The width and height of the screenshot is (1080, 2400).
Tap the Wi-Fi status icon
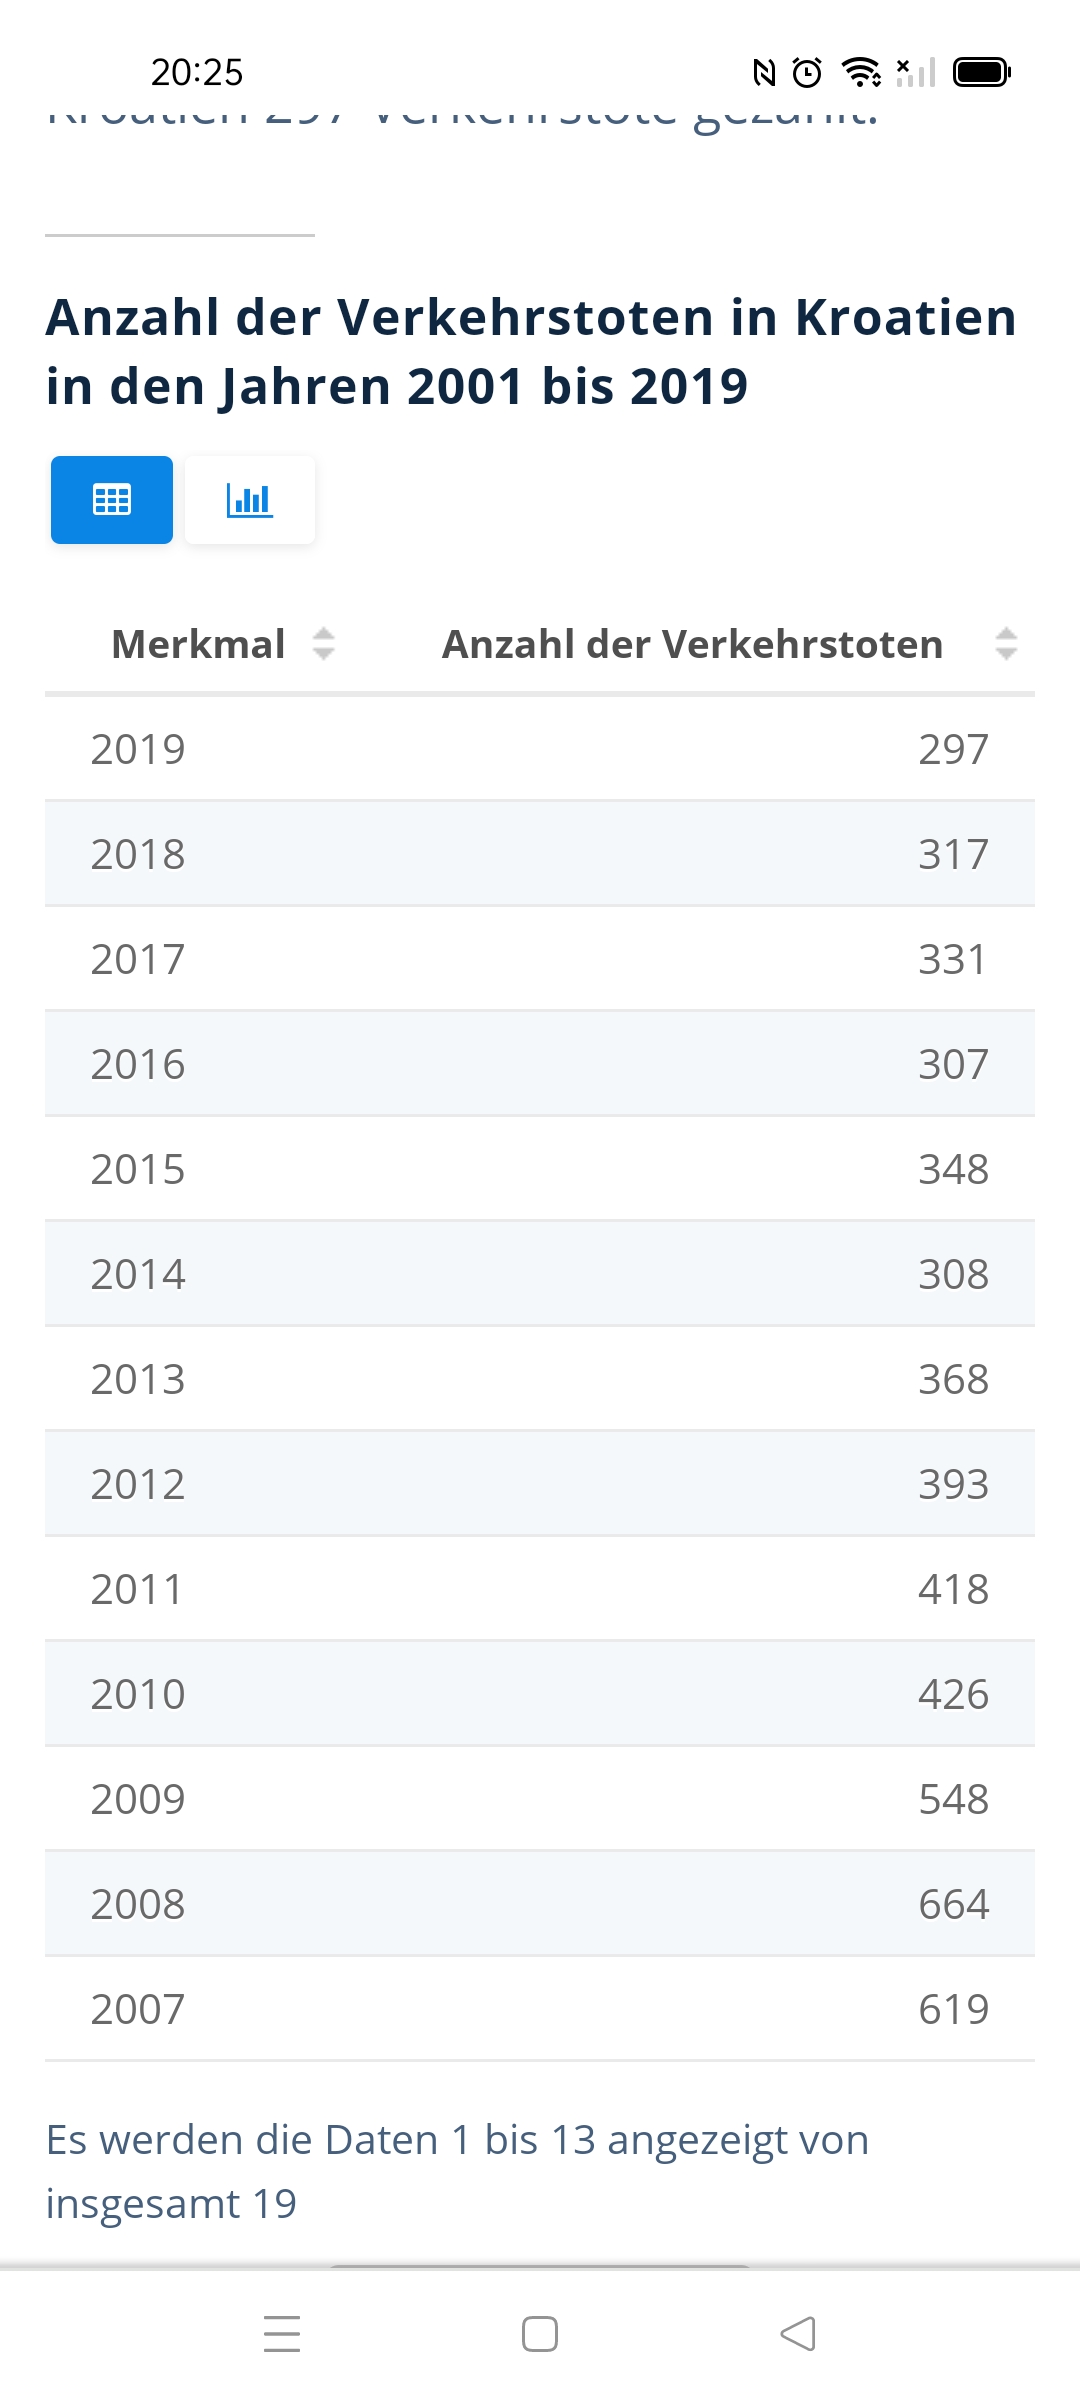point(861,72)
